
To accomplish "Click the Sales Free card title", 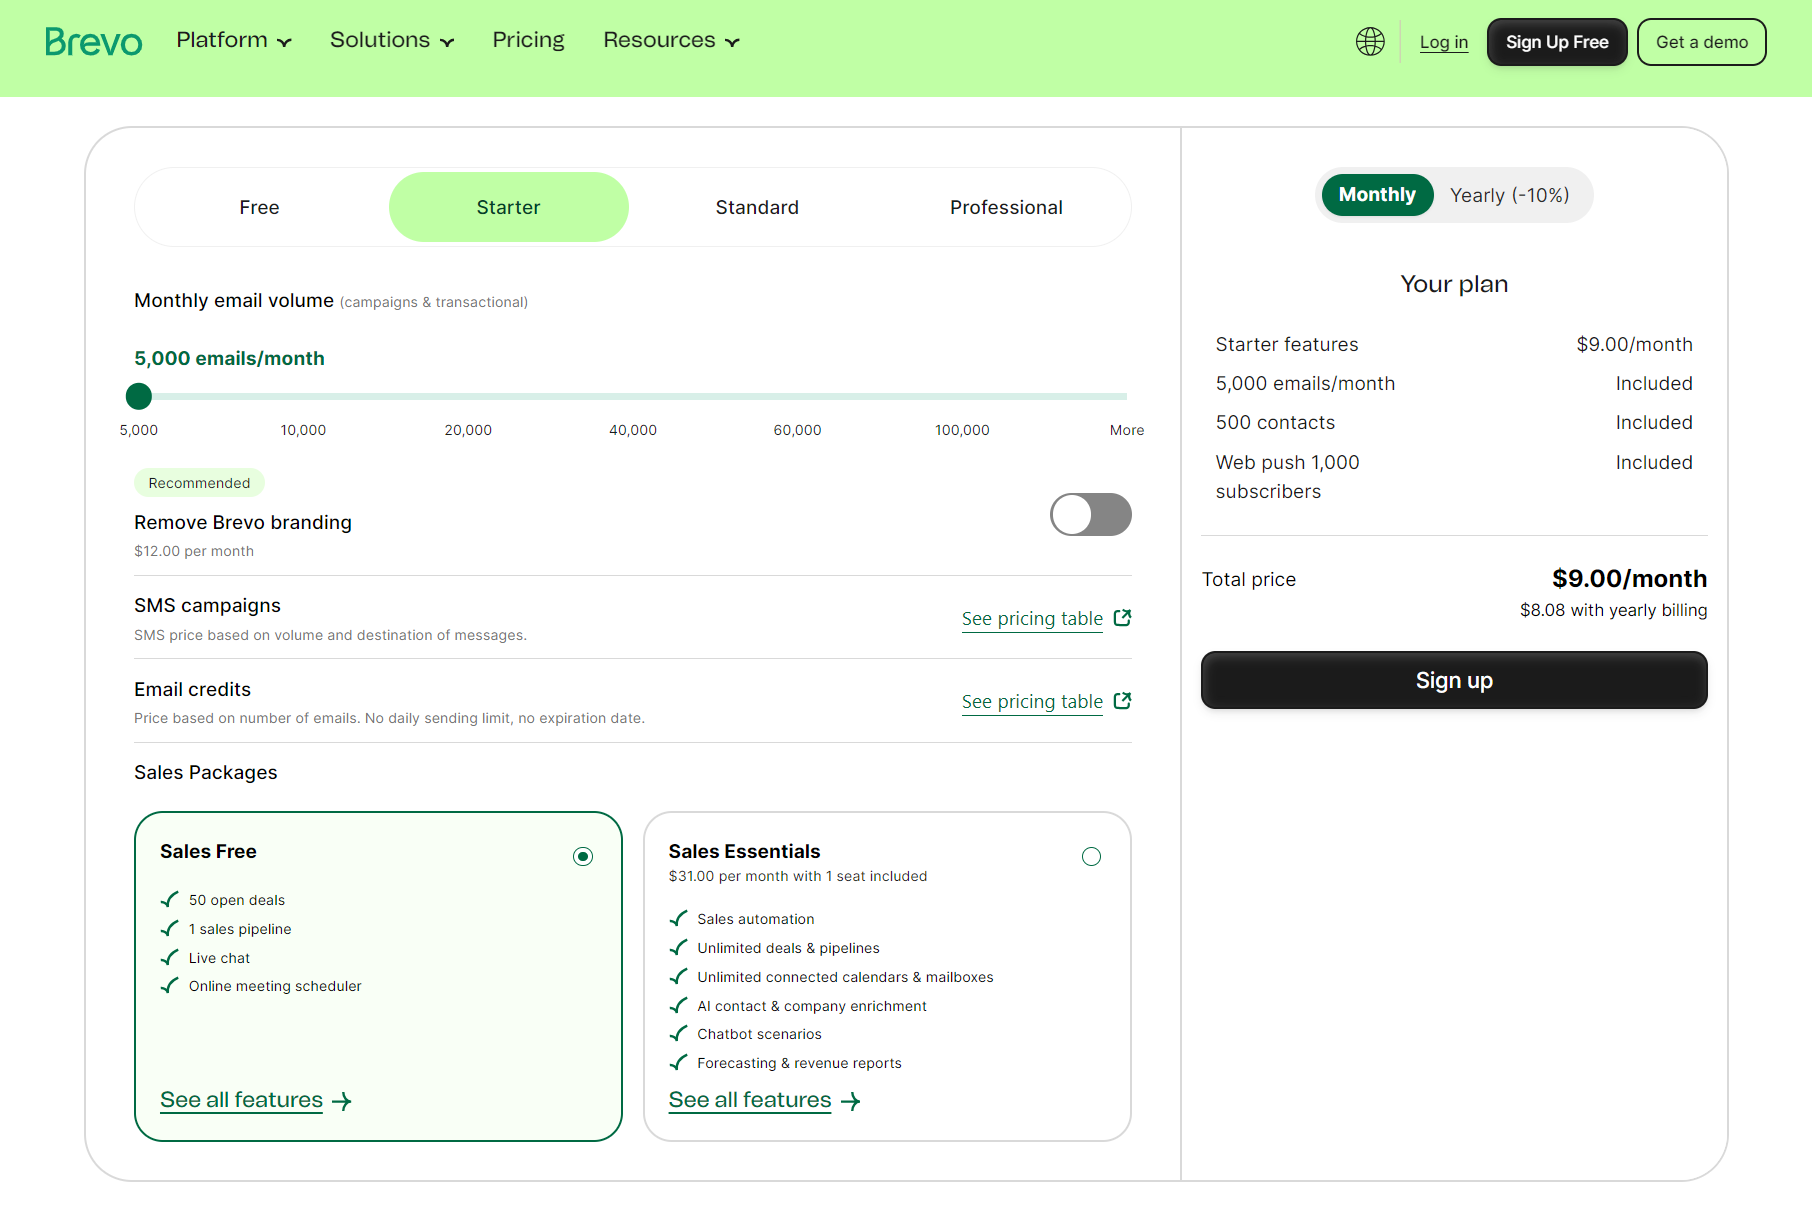I will click(208, 851).
